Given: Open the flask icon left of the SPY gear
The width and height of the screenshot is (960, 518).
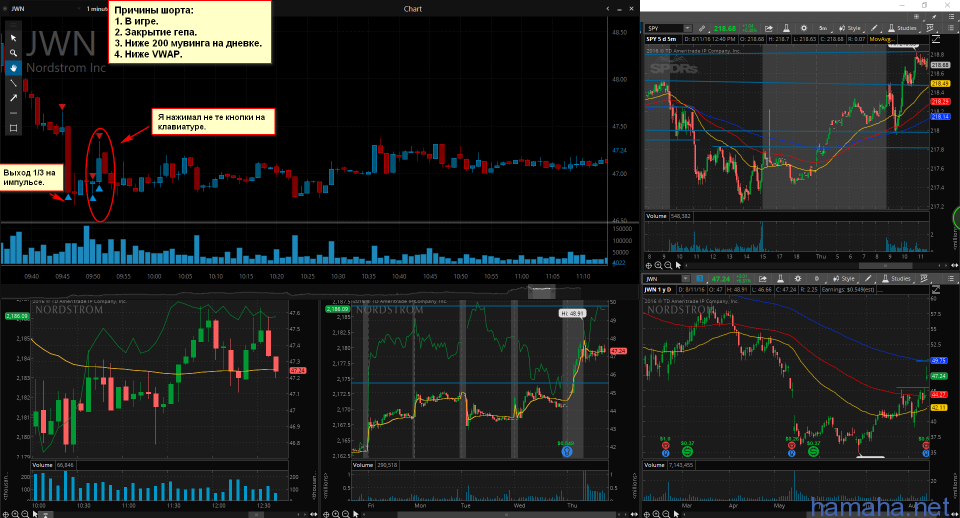Looking at the screenshot, I should pos(786,28).
